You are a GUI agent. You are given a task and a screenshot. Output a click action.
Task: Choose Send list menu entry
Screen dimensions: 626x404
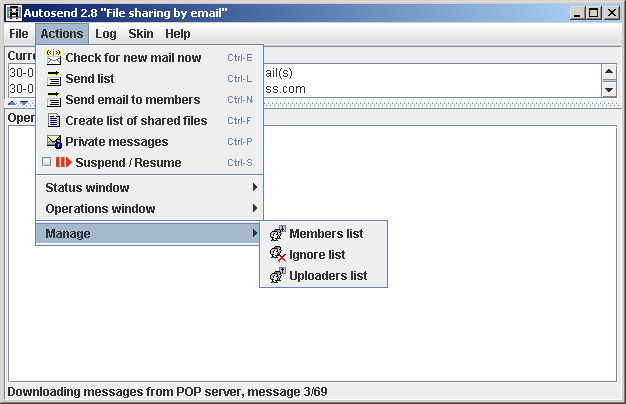[x=149, y=79]
